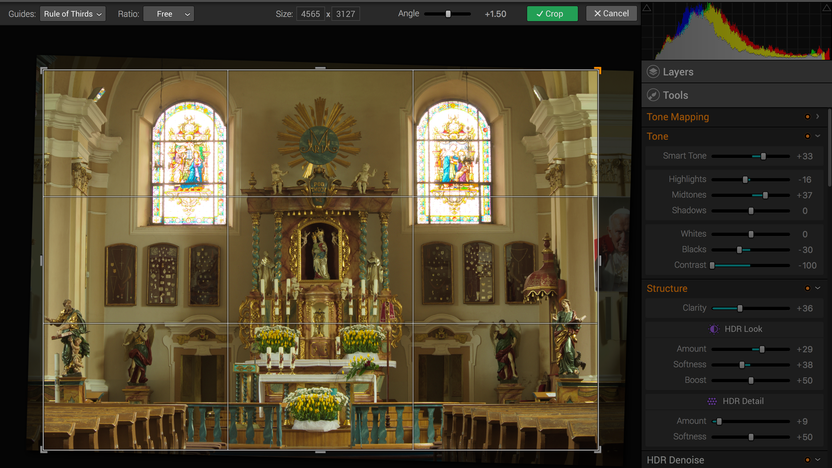Click the Clarity value +36
Image resolution: width=832 pixels, height=468 pixels.
pos(804,308)
